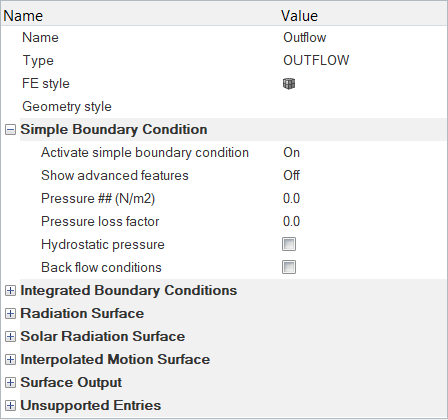
Task: Toggle Activate simple boundary condition On value
Action: [x=363, y=152]
